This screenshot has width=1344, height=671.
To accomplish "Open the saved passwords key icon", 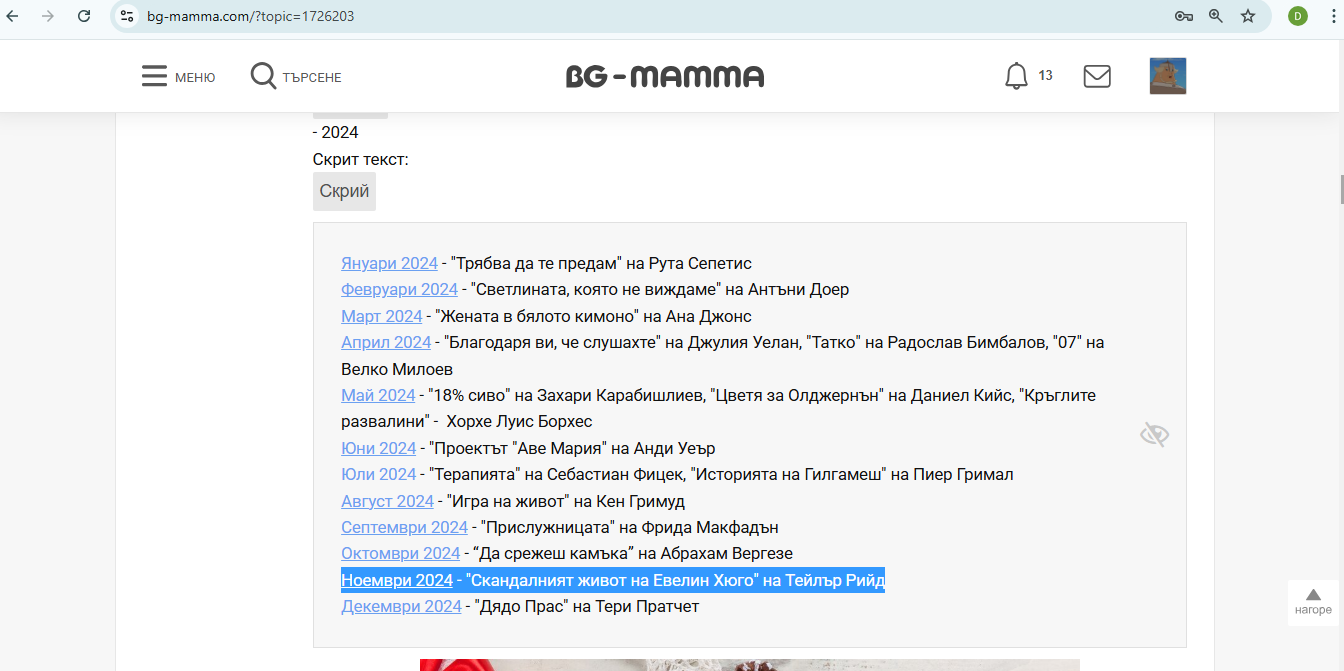I will [x=1184, y=16].
